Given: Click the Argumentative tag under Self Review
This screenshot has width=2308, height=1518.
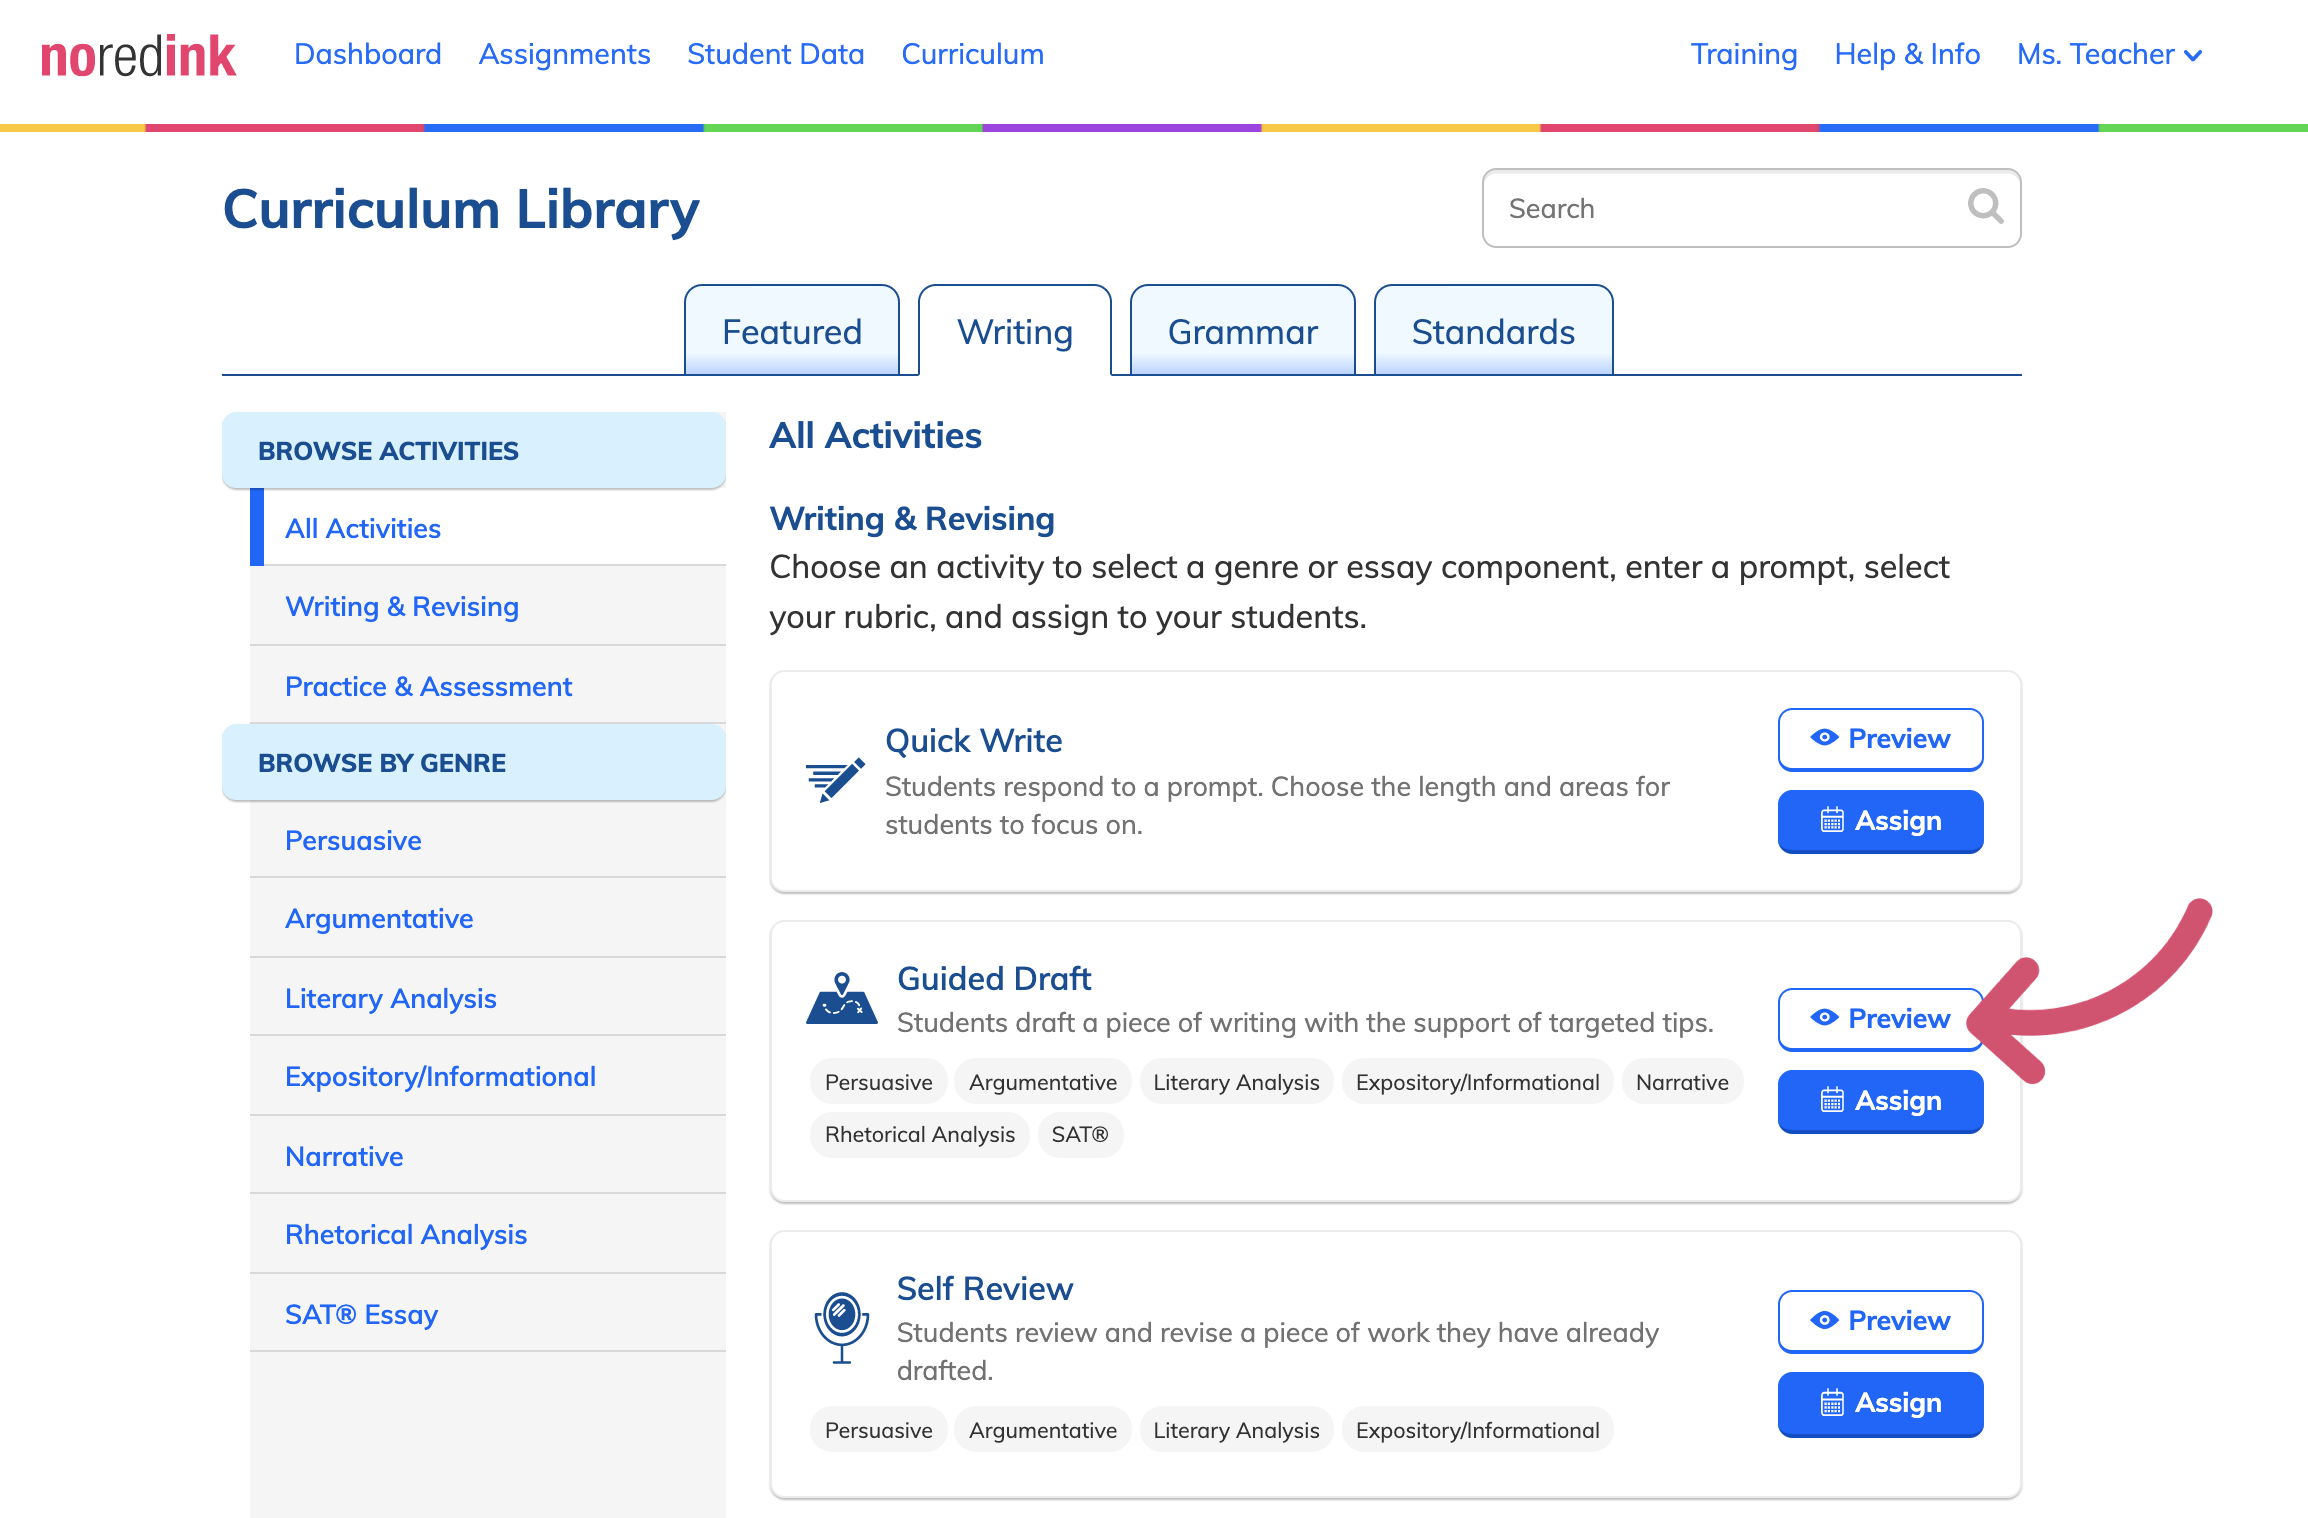Looking at the screenshot, I should (1043, 1430).
